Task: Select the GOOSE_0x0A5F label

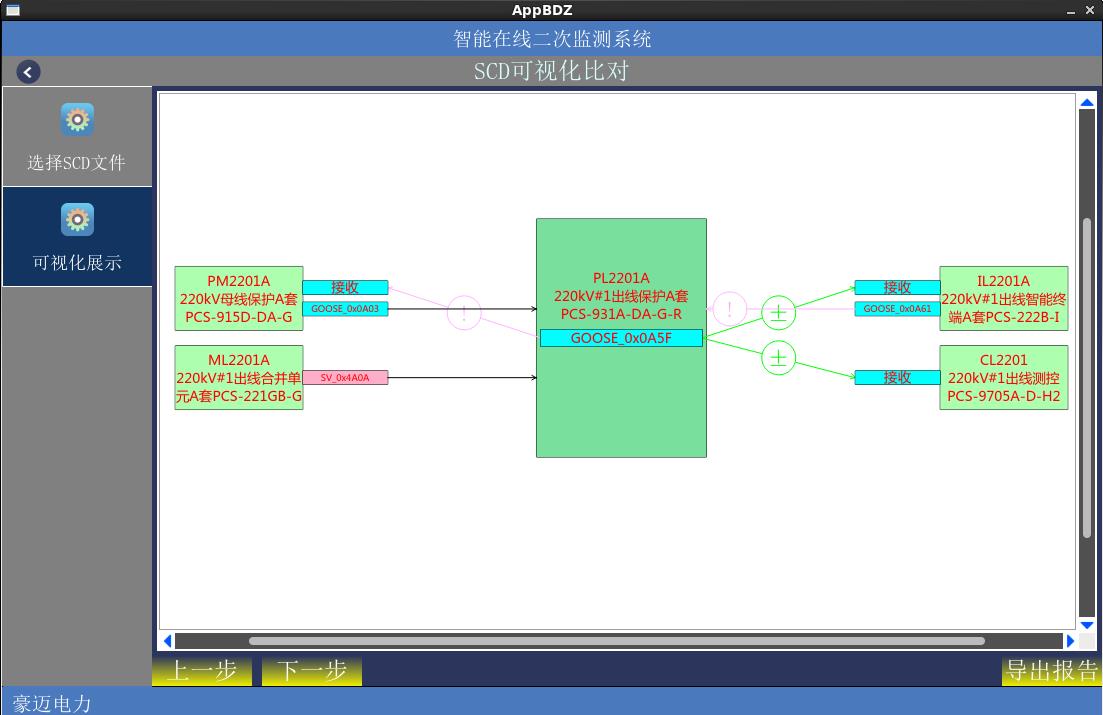Action: point(621,338)
